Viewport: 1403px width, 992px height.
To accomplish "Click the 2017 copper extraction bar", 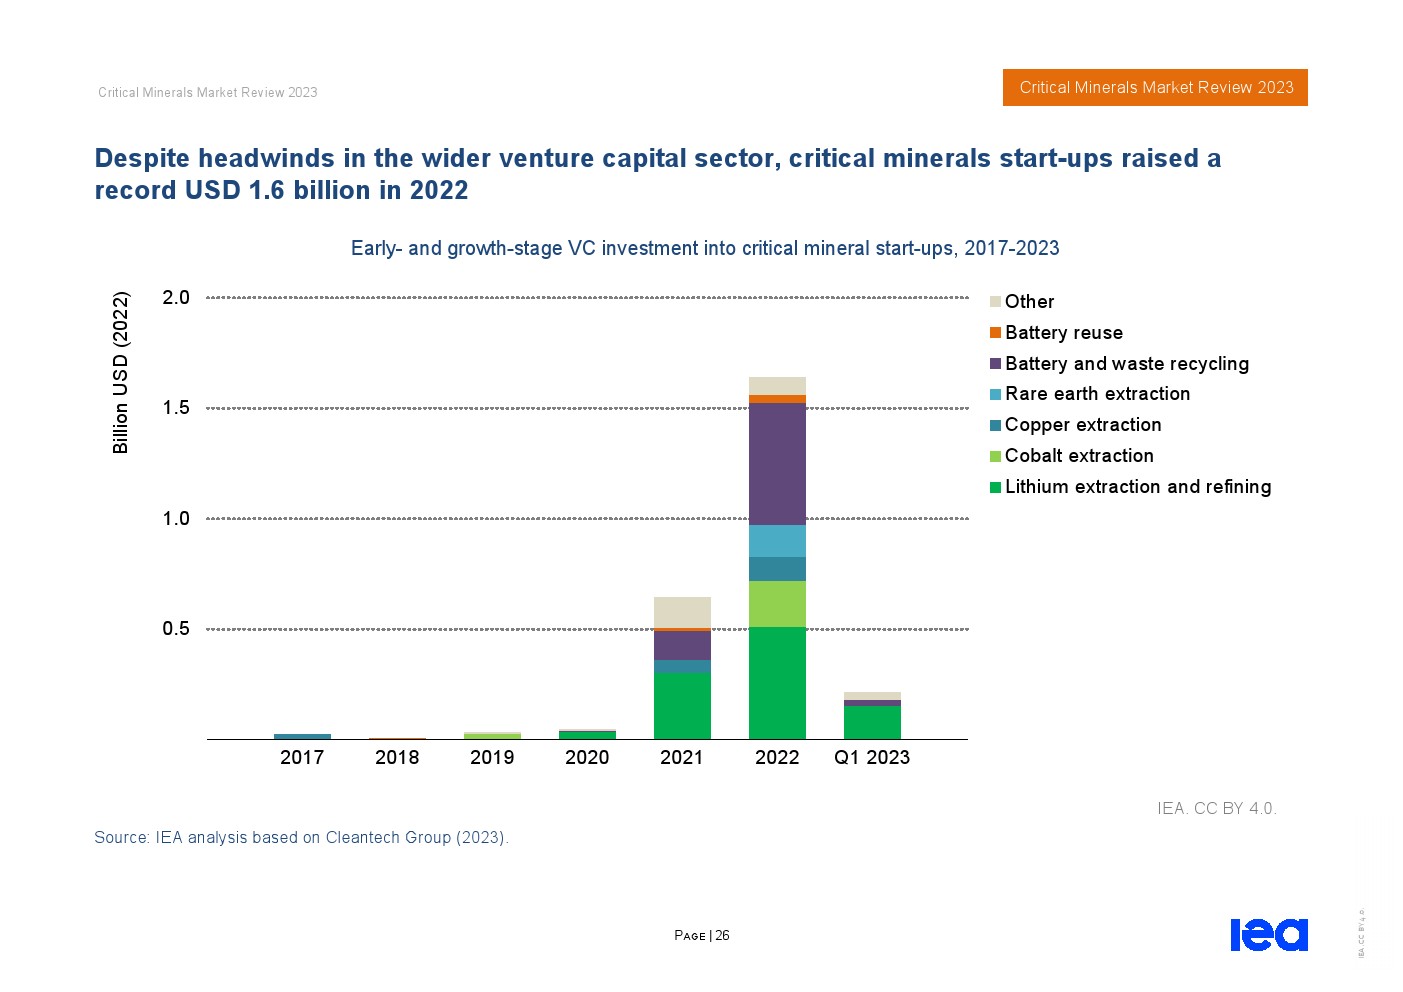I will coord(302,736).
